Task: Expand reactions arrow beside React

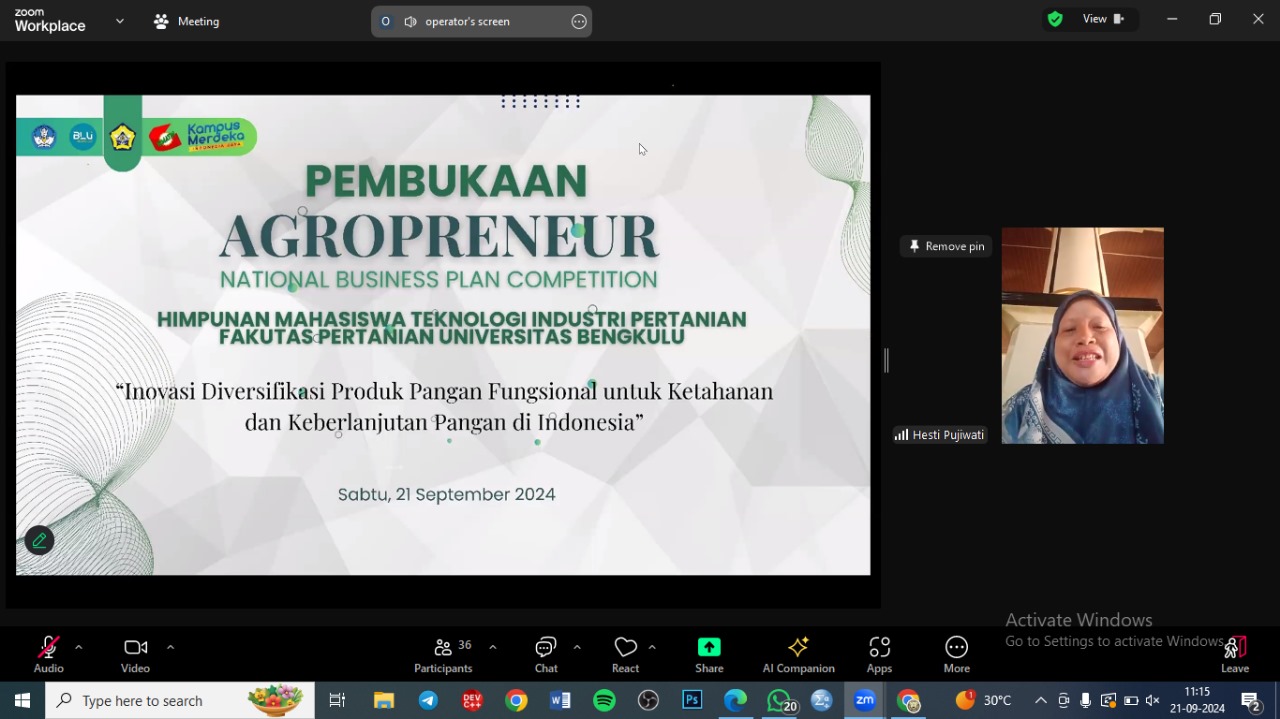Action: (x=652, y=647)
